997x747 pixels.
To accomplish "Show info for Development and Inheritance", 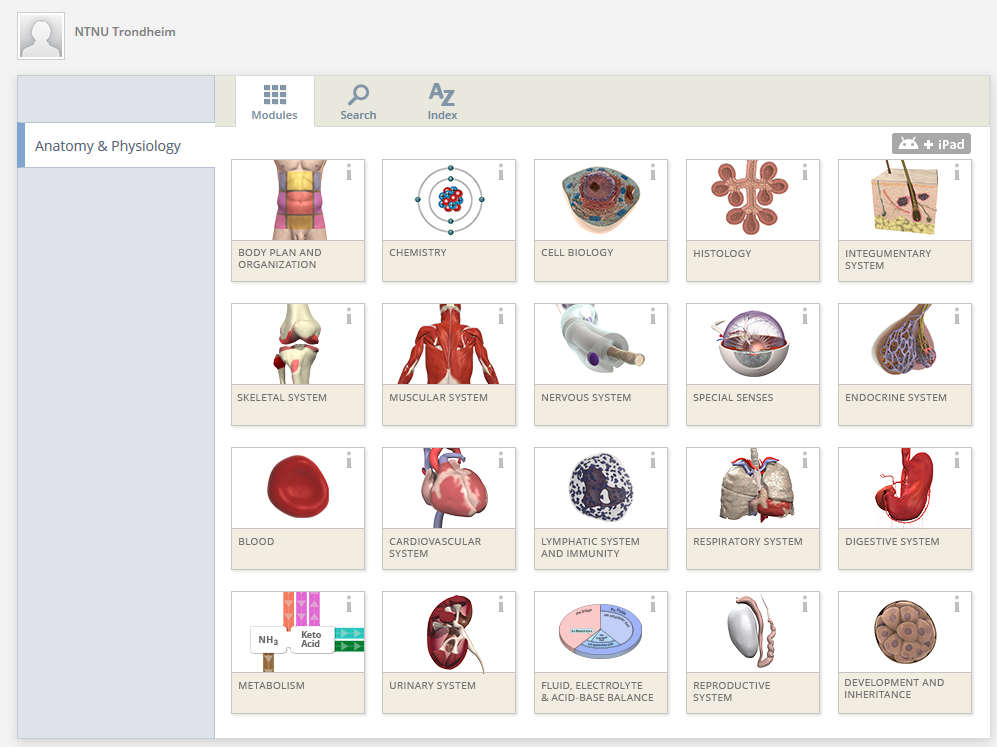I will [x=956, y=605].
